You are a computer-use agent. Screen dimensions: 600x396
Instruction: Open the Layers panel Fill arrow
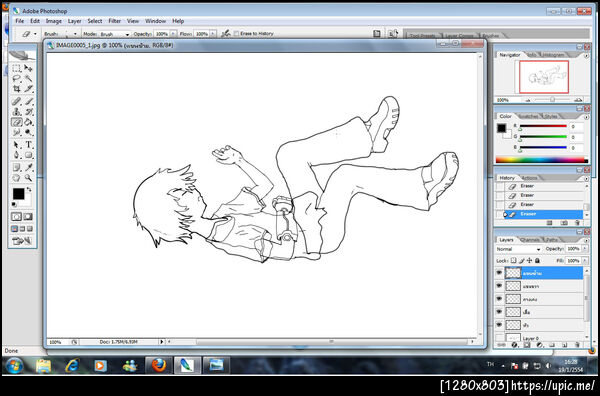585,261
